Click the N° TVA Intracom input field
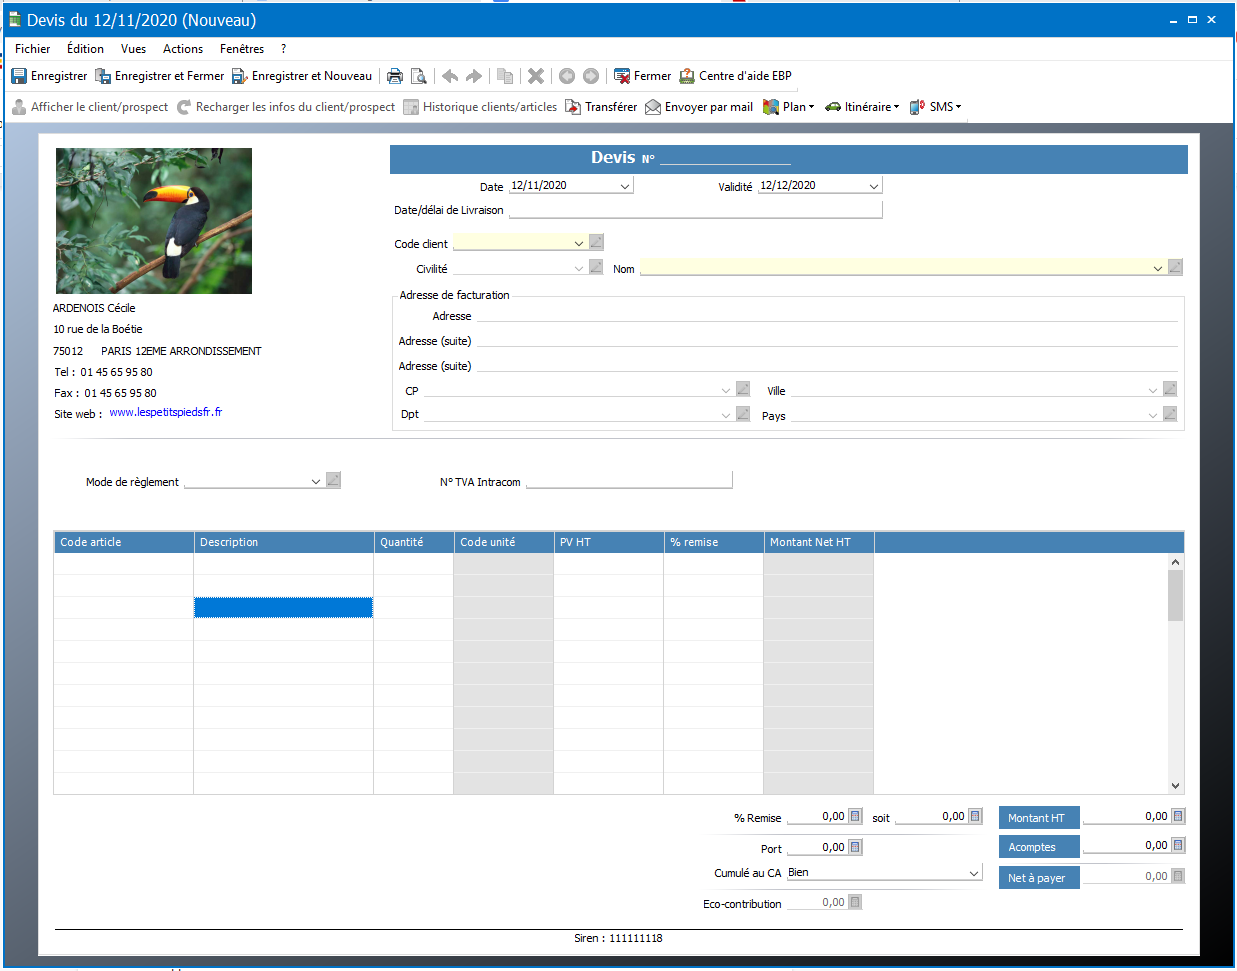 point(629,481)
